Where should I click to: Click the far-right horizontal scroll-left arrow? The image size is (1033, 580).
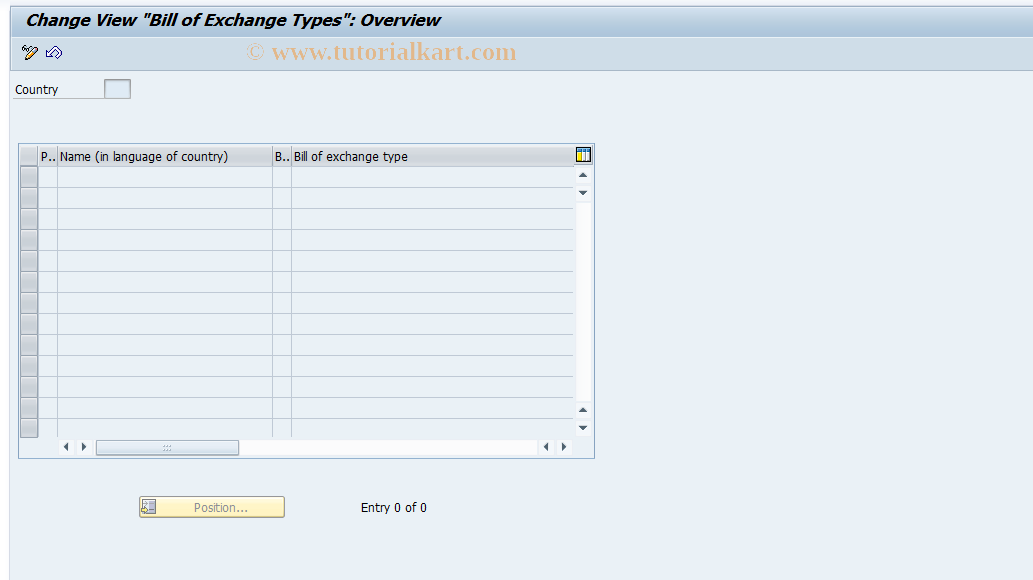pos(546,447)
